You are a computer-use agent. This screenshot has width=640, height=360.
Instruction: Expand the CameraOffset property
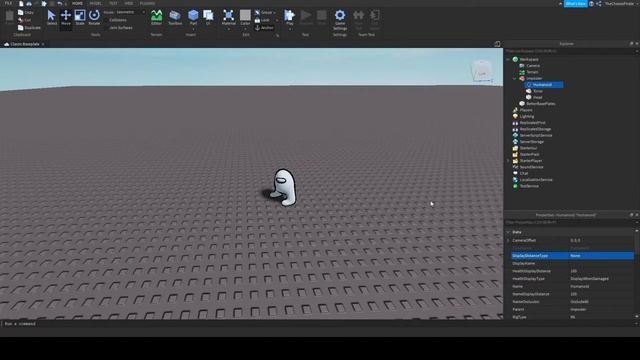coord(508,240)
